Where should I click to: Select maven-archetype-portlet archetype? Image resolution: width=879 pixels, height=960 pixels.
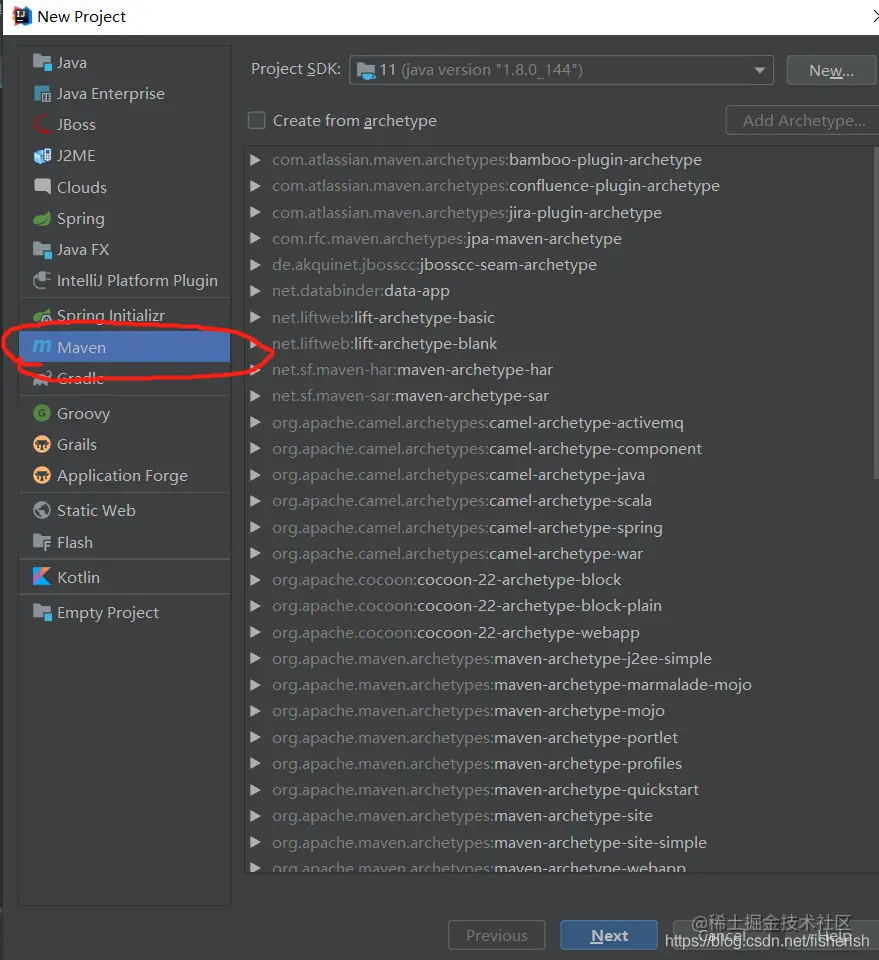474,738
